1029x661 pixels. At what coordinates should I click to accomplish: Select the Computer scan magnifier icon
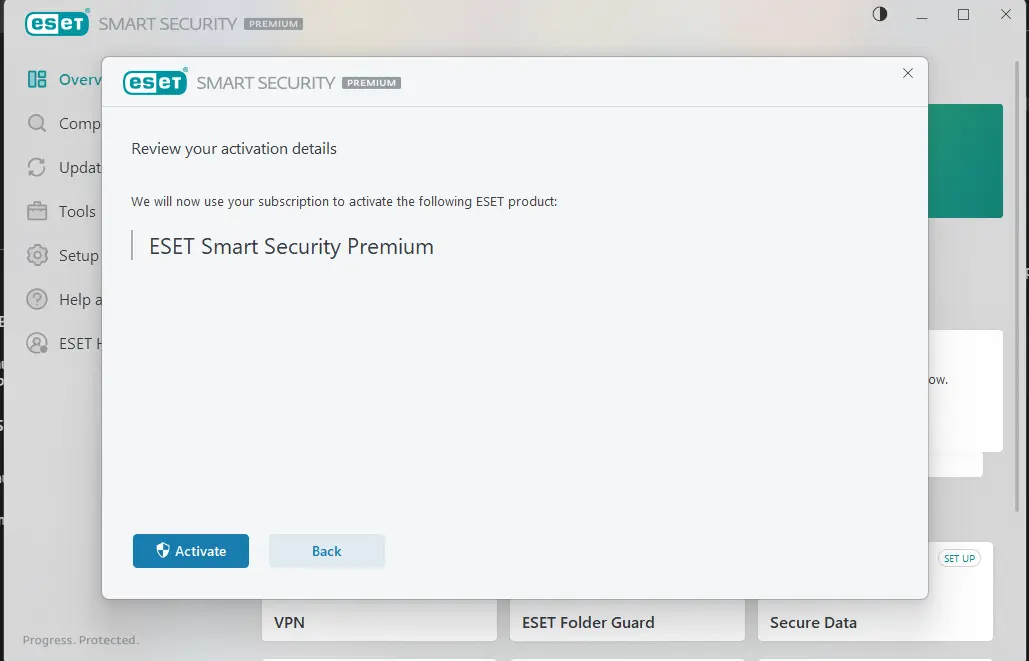(37, 123)
